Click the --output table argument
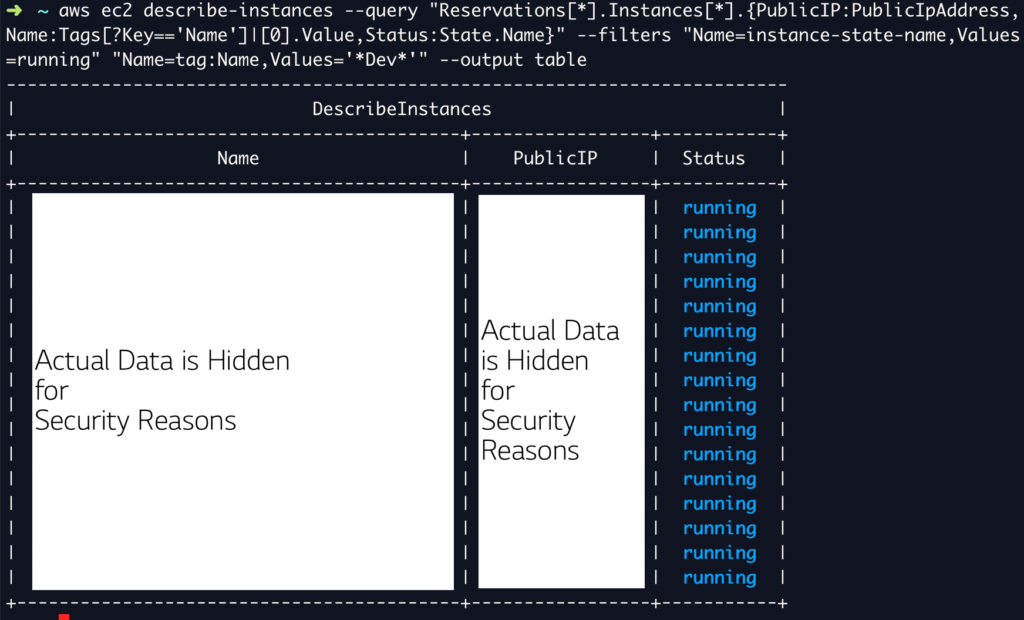The width and height of the screenshot is (1024, 620). 512,60
